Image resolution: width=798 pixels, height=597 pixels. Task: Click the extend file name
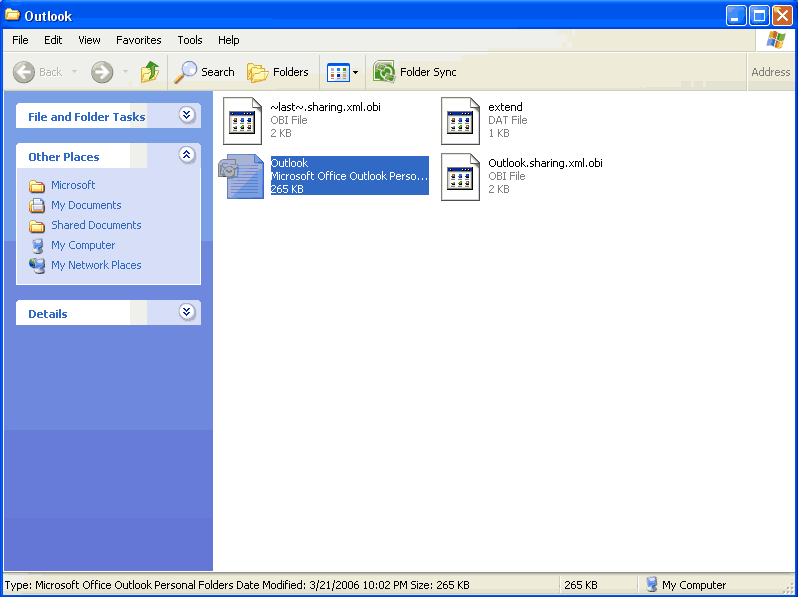coord(505,107)
